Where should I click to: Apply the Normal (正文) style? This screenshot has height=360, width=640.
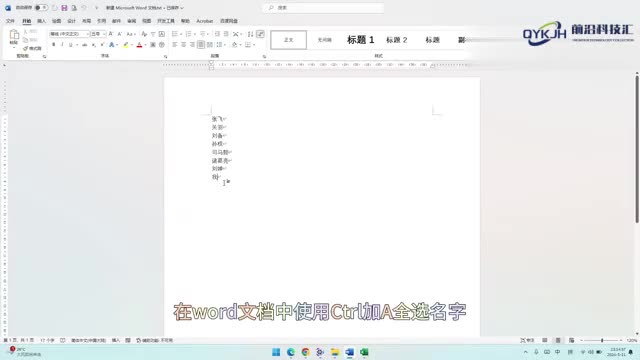tap(289, 40)
